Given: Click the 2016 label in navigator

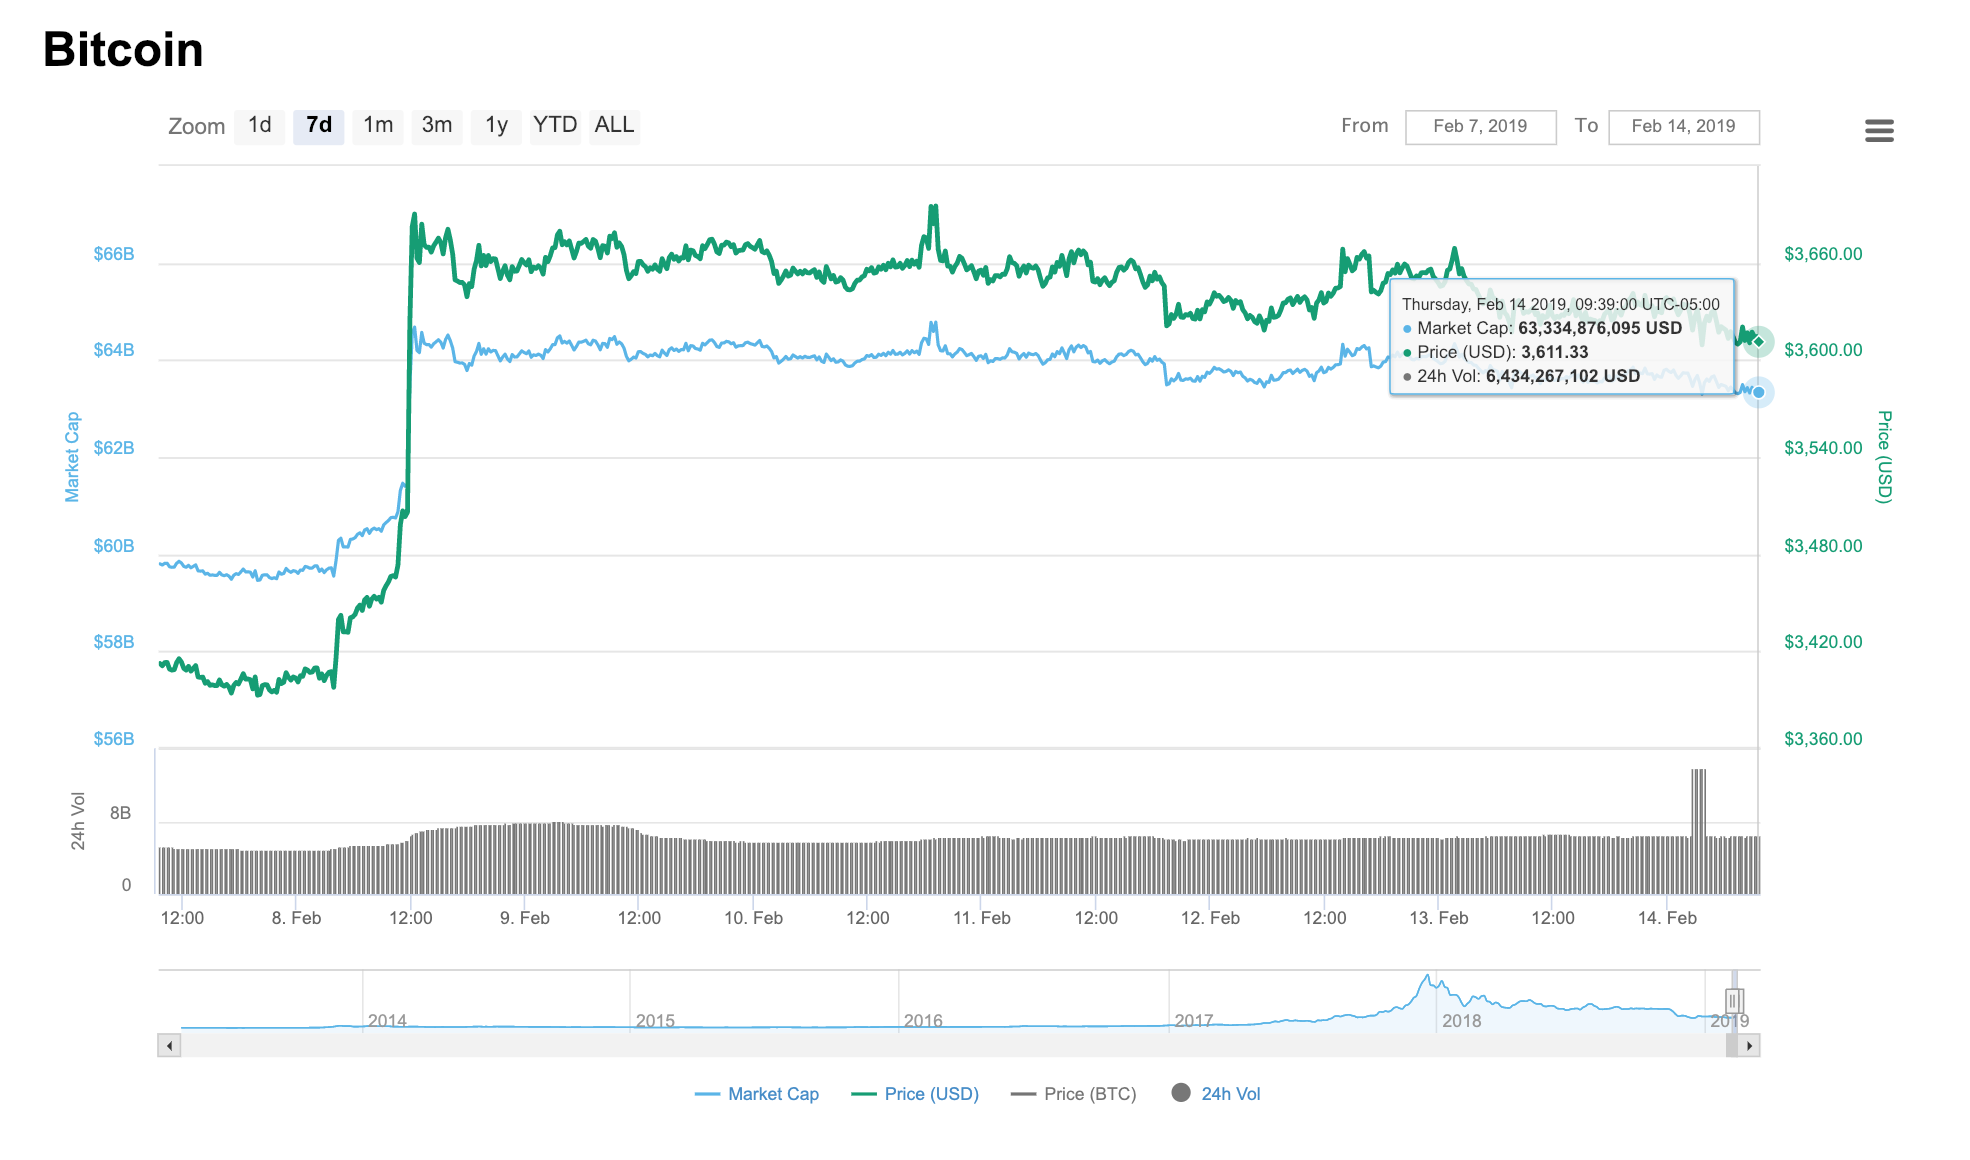Looking at the screenshot, I should click(x=923, y=1021).
